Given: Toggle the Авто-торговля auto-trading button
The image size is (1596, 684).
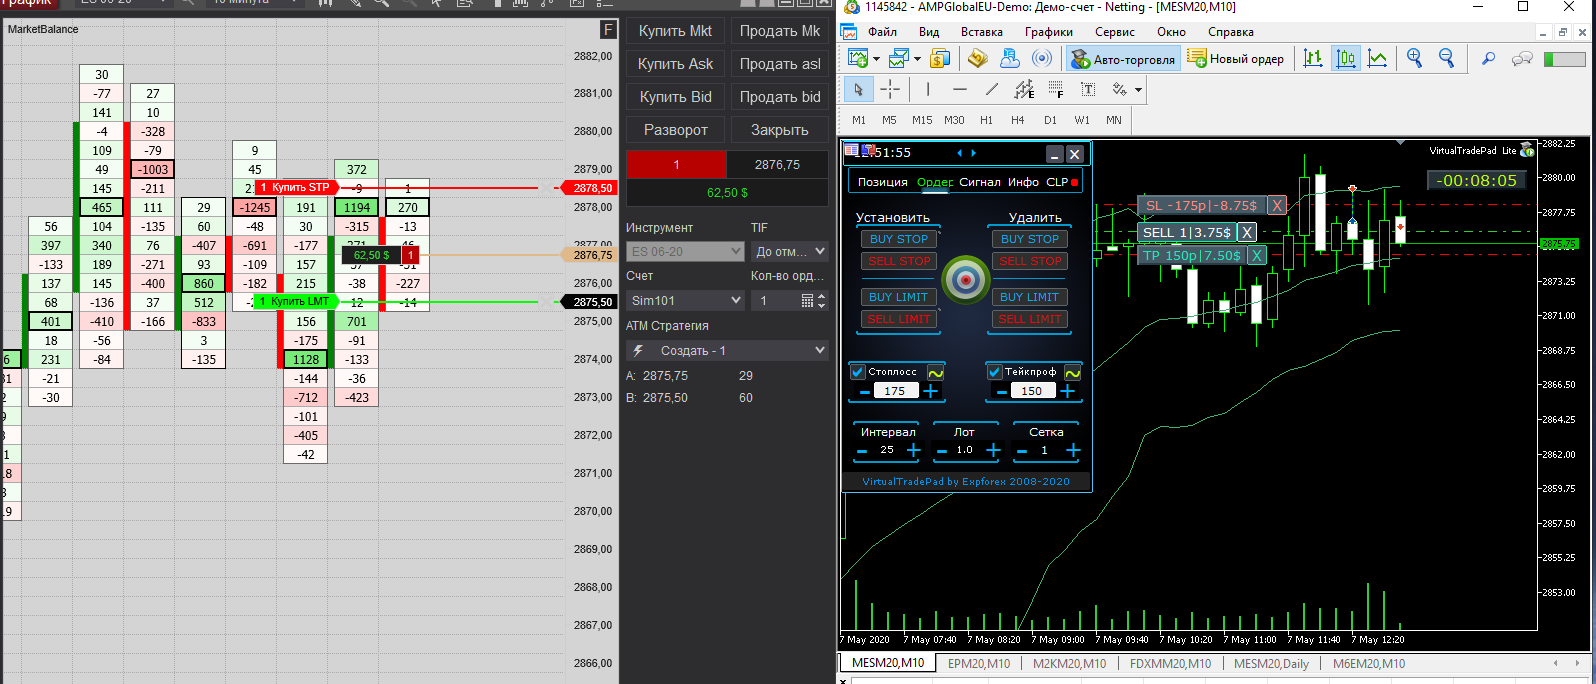Looking at the screenshot, I should click(x=1123, y=59).
